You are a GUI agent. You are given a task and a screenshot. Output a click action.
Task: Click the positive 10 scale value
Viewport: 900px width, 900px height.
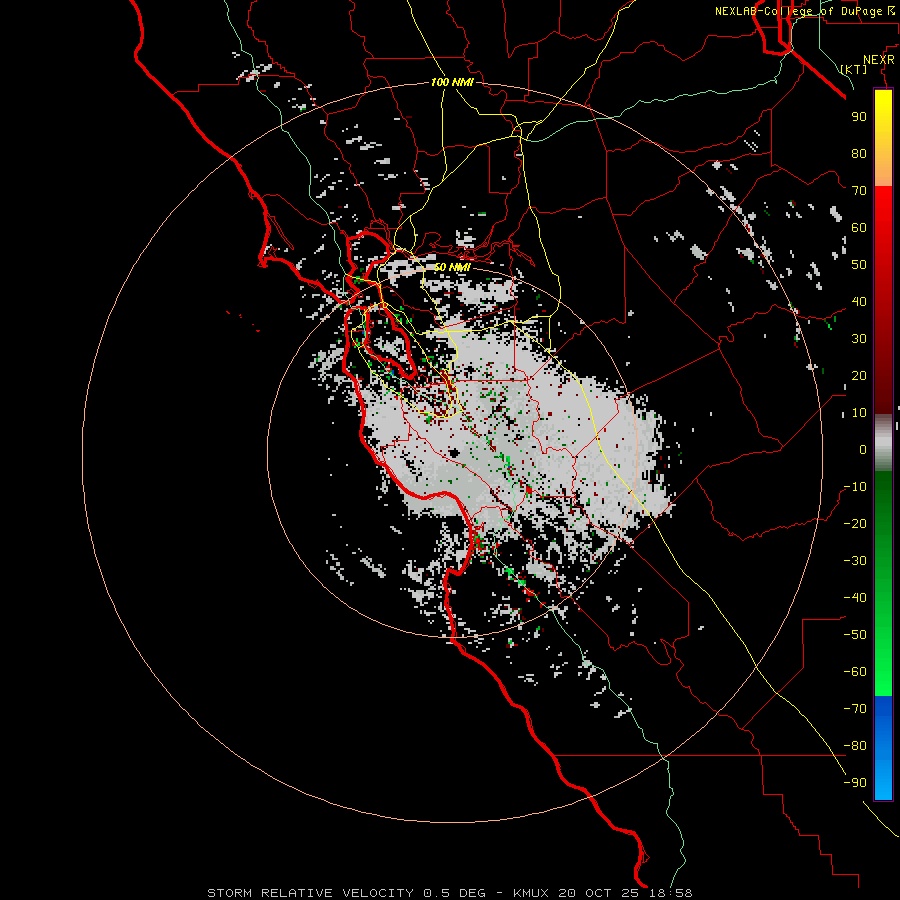(x=859, y=413)
